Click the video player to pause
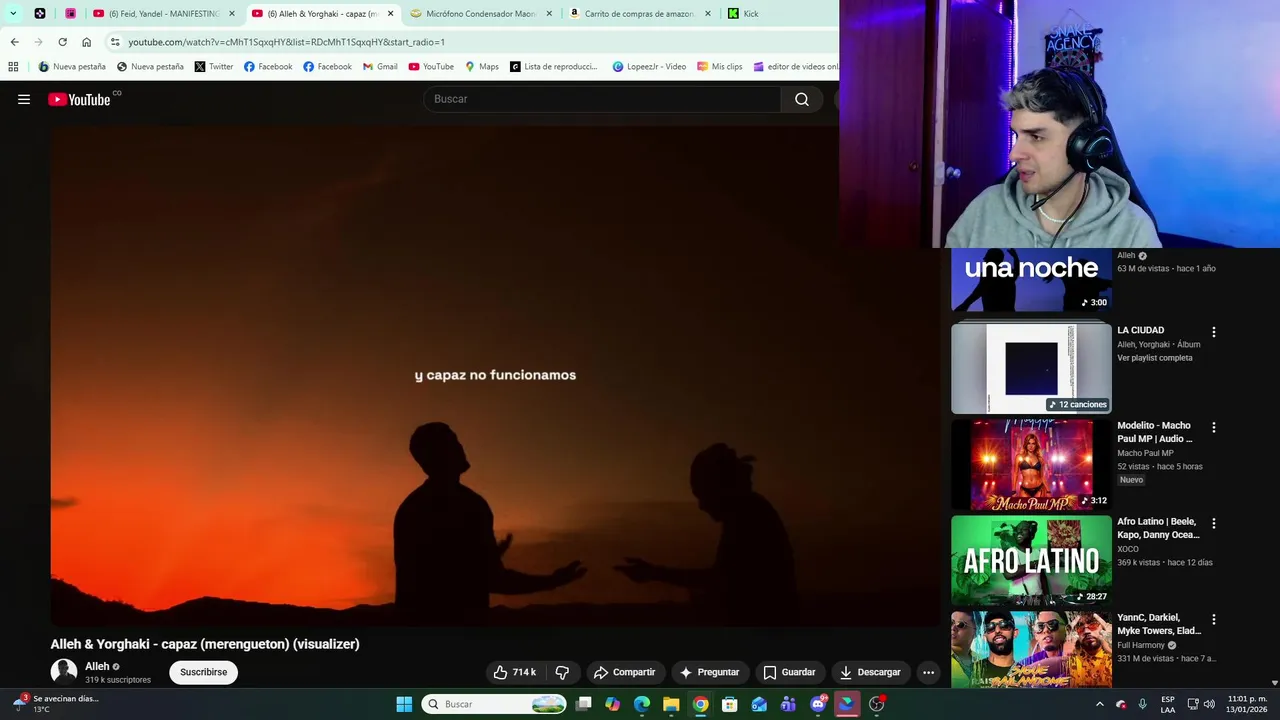 (495, 375)
